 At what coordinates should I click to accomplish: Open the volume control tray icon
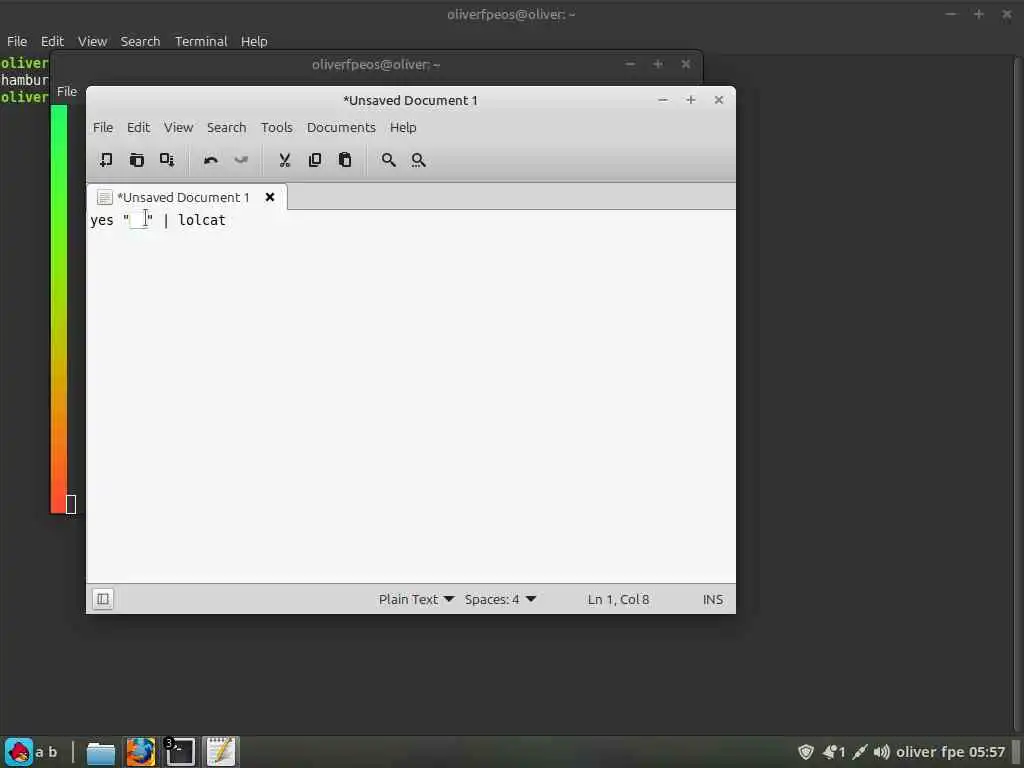pyautogui.click(x=882, y=752)
